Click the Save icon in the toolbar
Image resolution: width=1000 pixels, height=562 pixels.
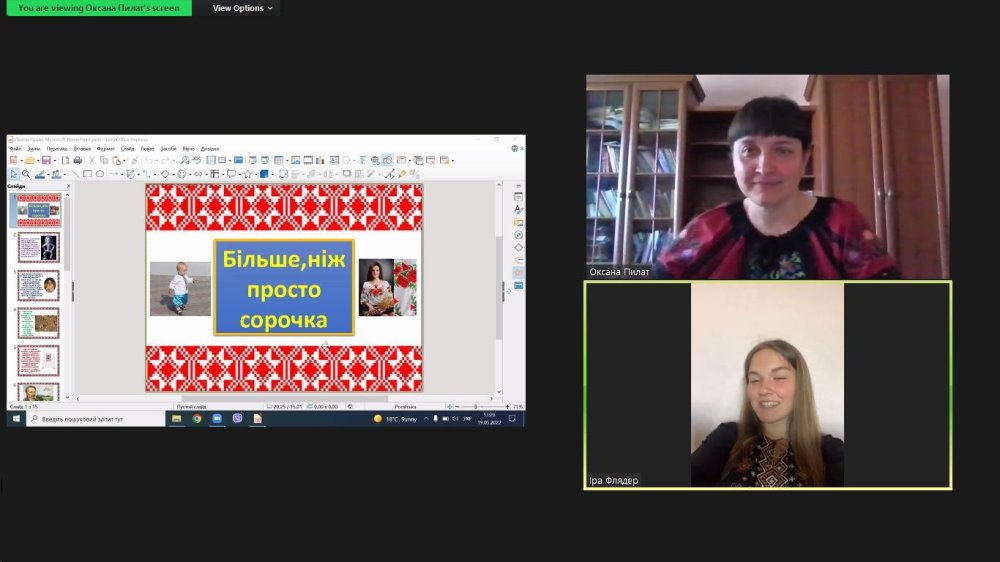46,160
